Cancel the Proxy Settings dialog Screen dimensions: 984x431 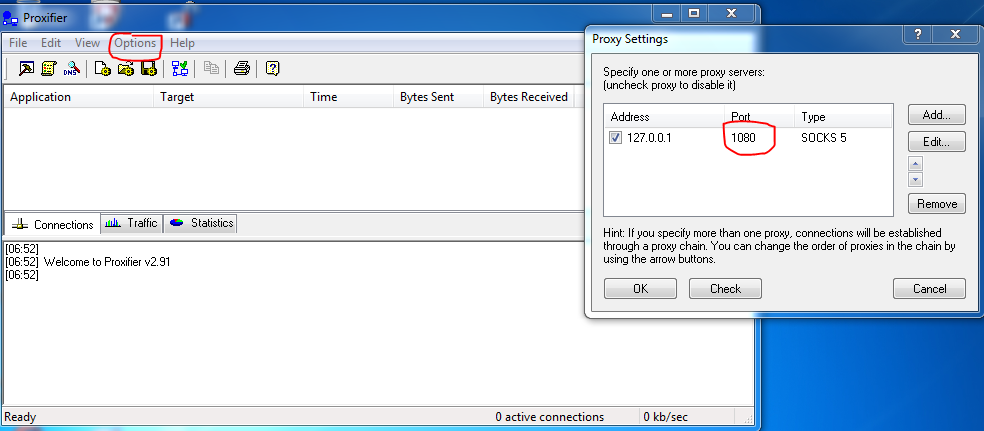(929, 289)
